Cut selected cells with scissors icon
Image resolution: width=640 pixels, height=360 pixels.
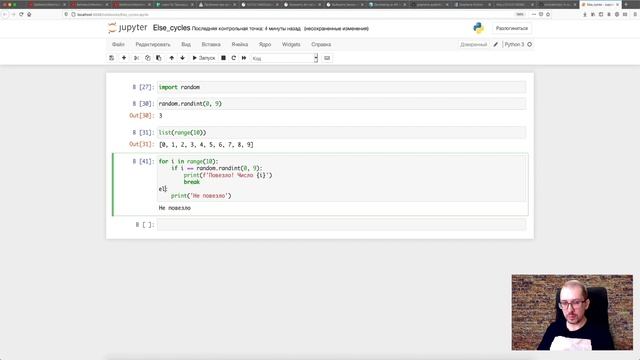click(x=136, y=58)
